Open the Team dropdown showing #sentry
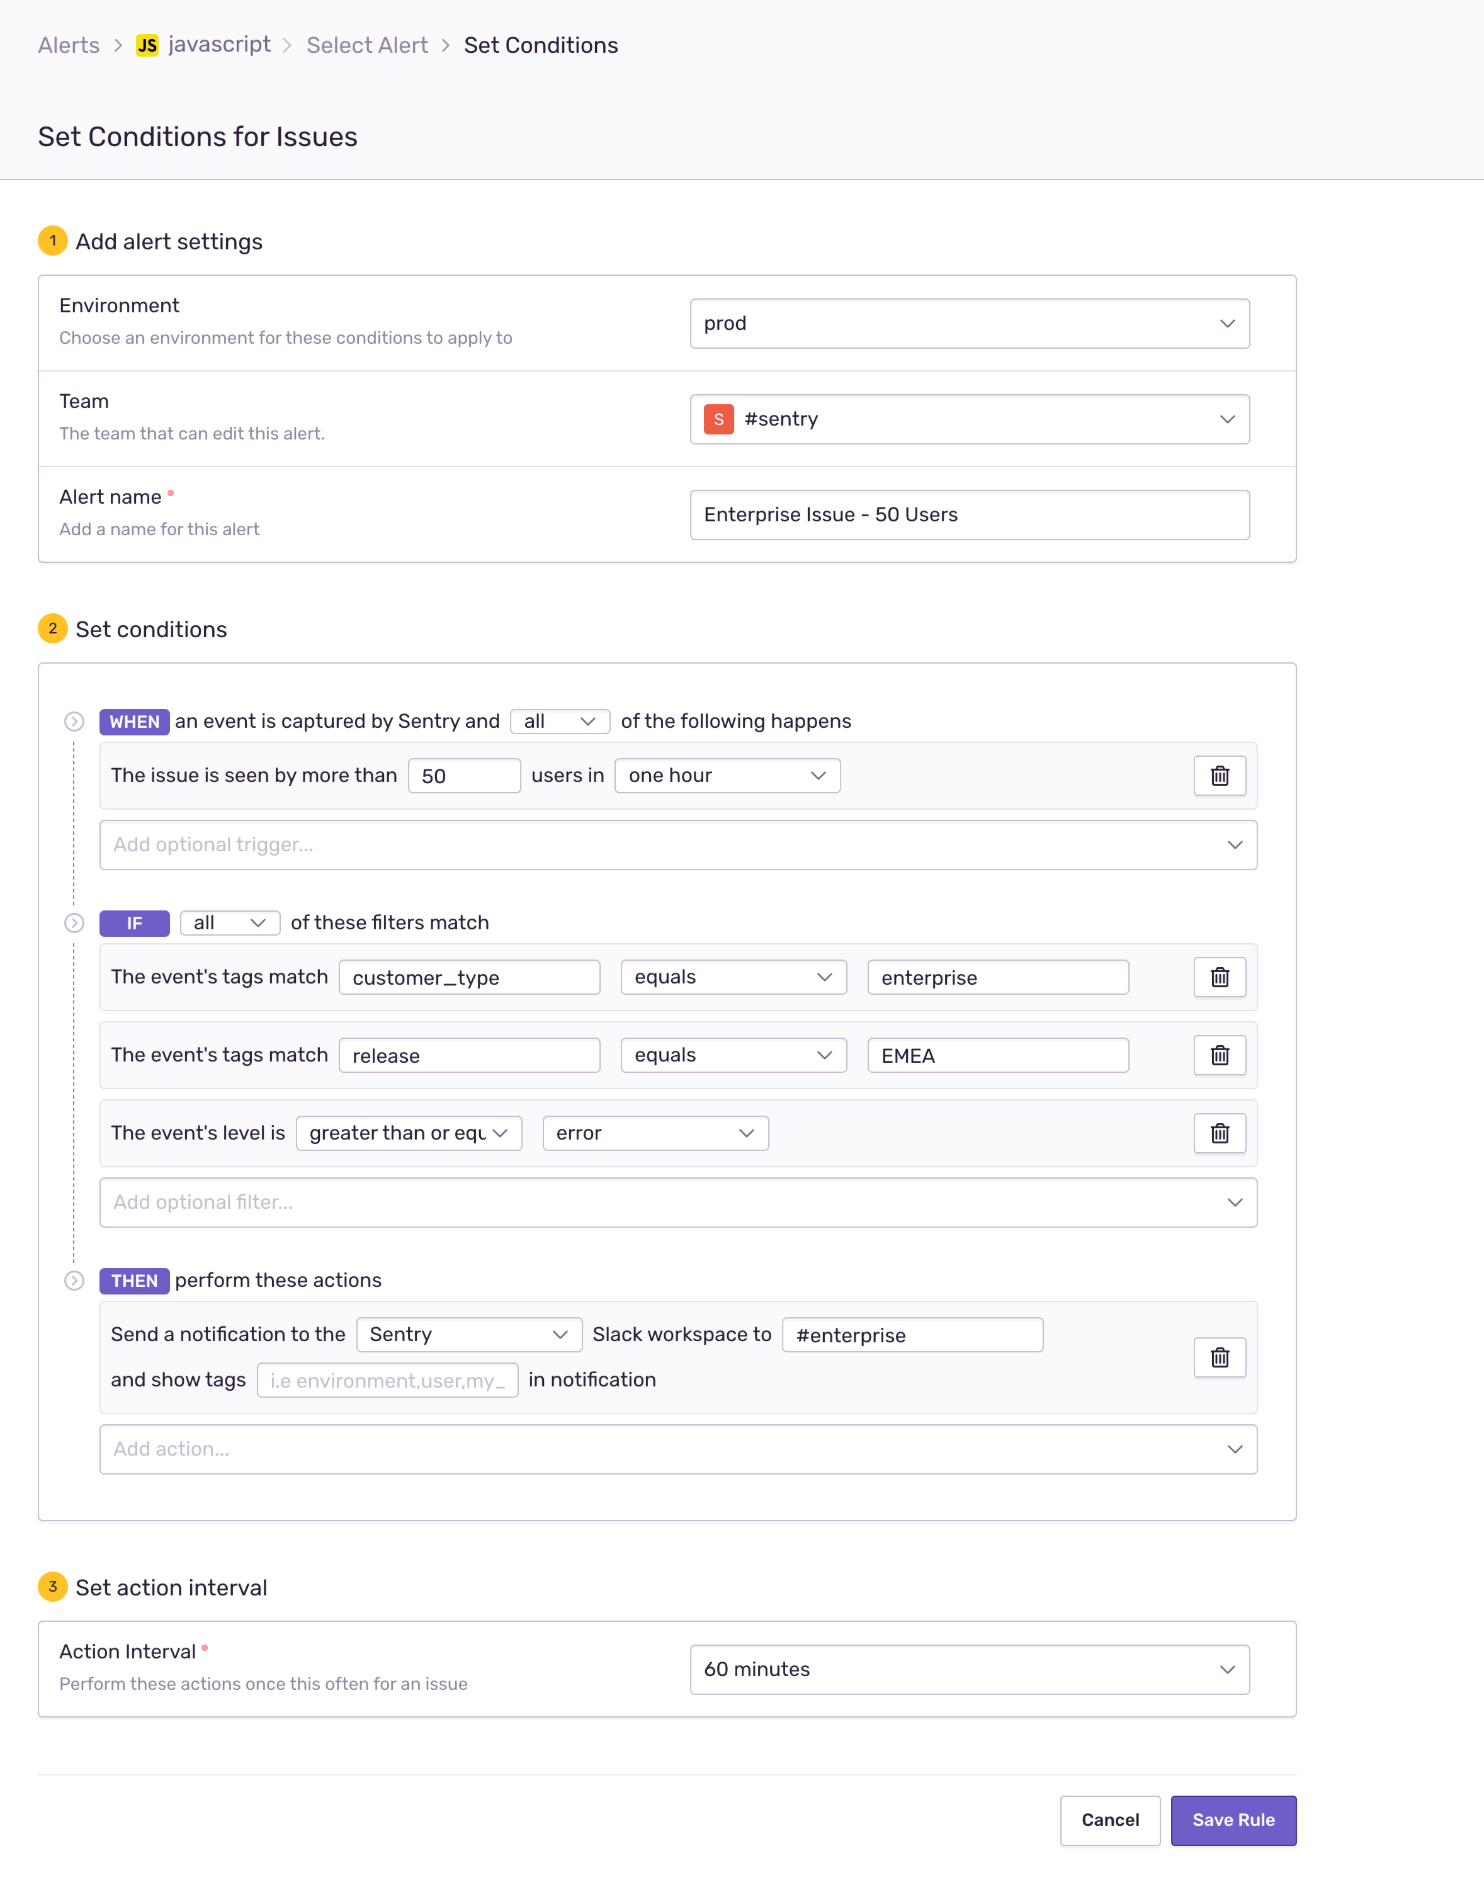Screen dimensions: 1484x1887 tap(968, 419)
